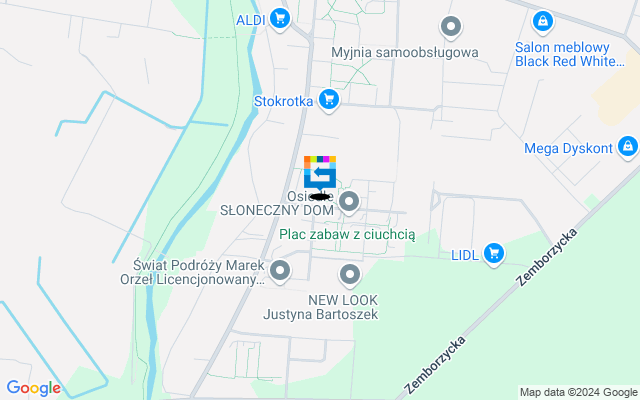Click the Stokrotka text label
Viewport: 640px width, 400px height.
click(x=283, y=101)
